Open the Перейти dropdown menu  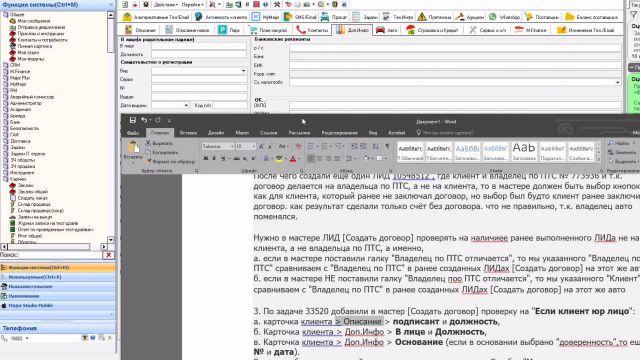pyautogui.click(x=192, y=4)
